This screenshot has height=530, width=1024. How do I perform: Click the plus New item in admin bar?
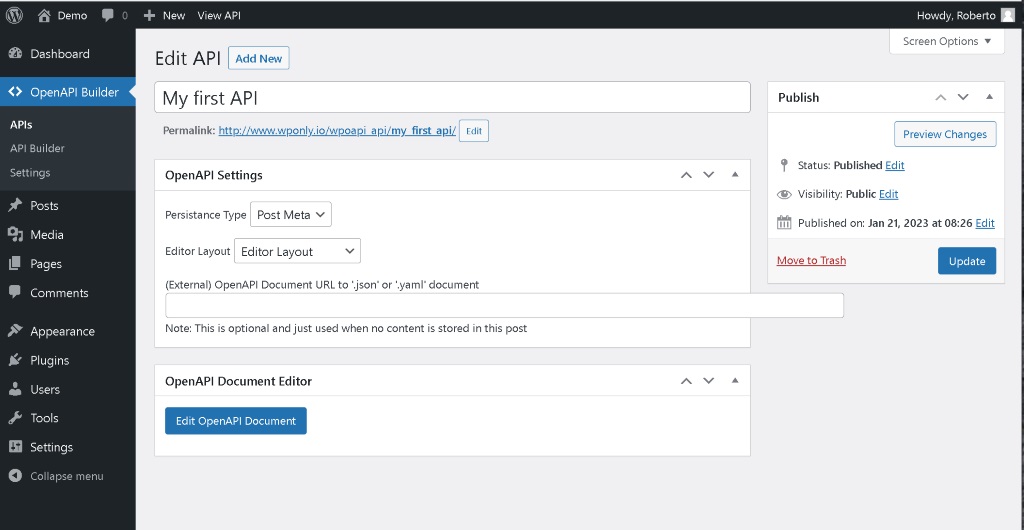coord(164,15)
